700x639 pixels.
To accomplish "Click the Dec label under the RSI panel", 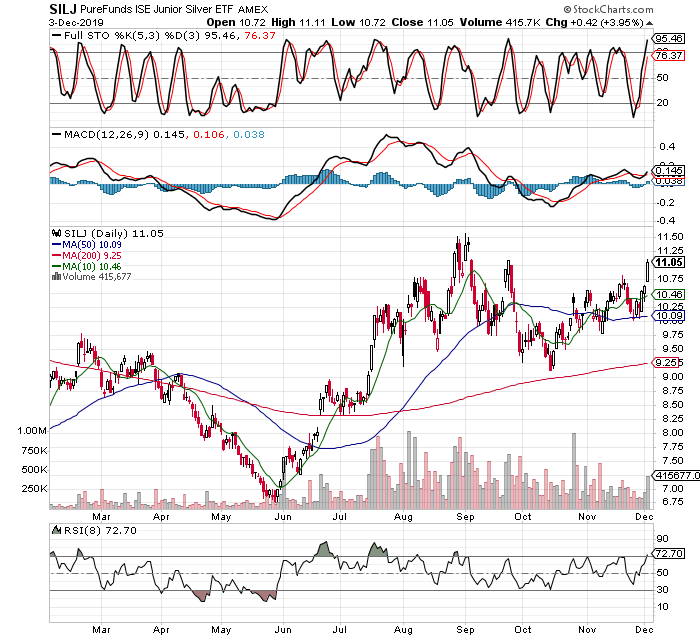I will click(644, 630).
